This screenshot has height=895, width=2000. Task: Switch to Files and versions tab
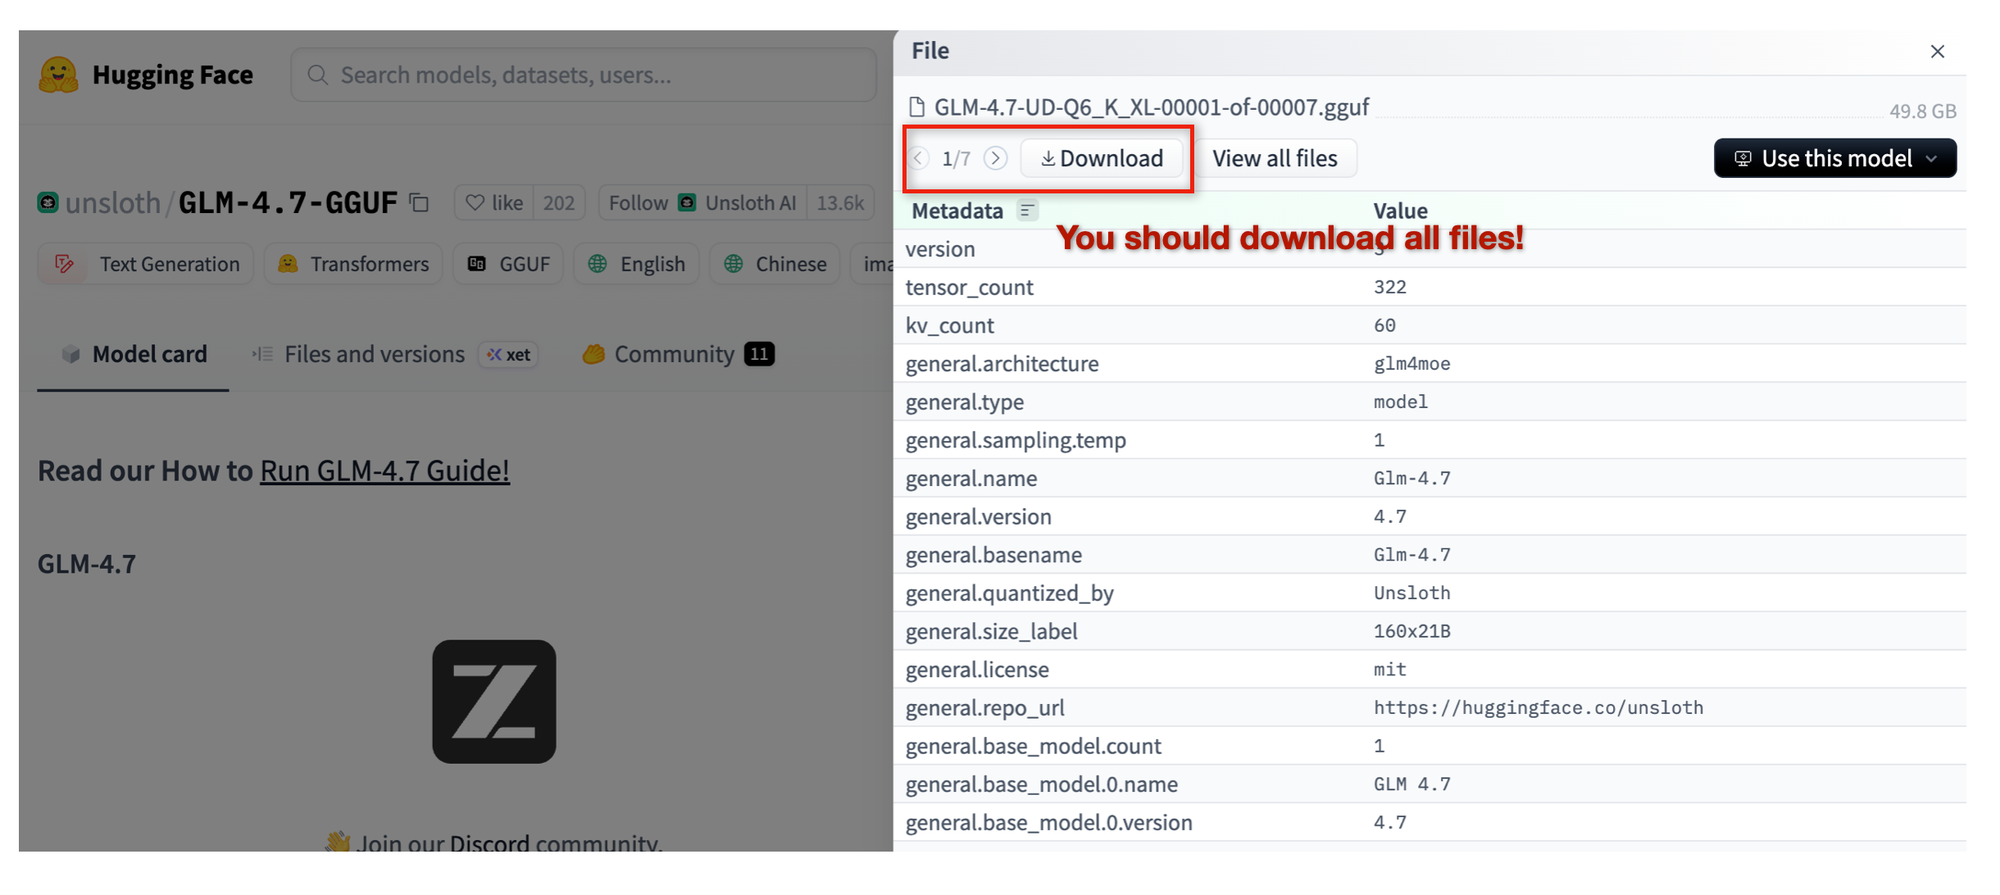(x=374, y=354)
